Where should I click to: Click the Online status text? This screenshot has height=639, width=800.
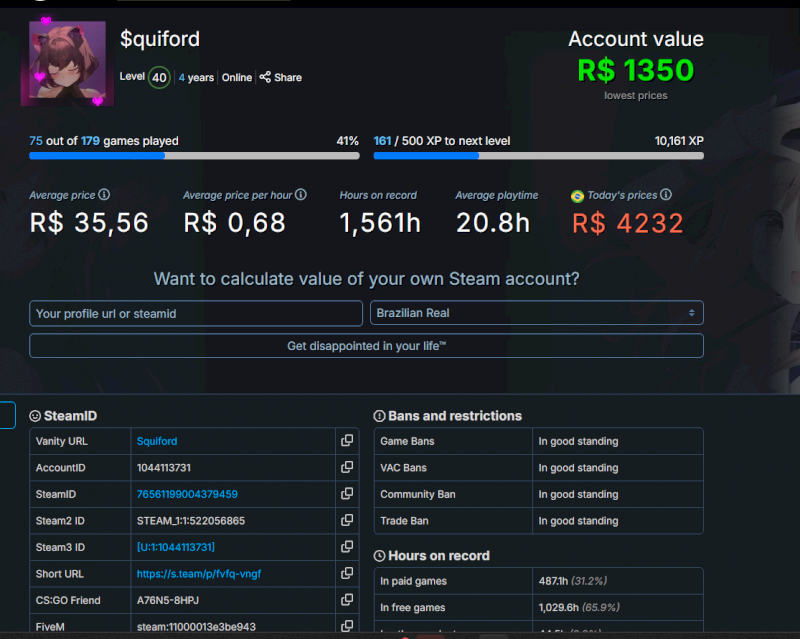(x=237, y=78)
